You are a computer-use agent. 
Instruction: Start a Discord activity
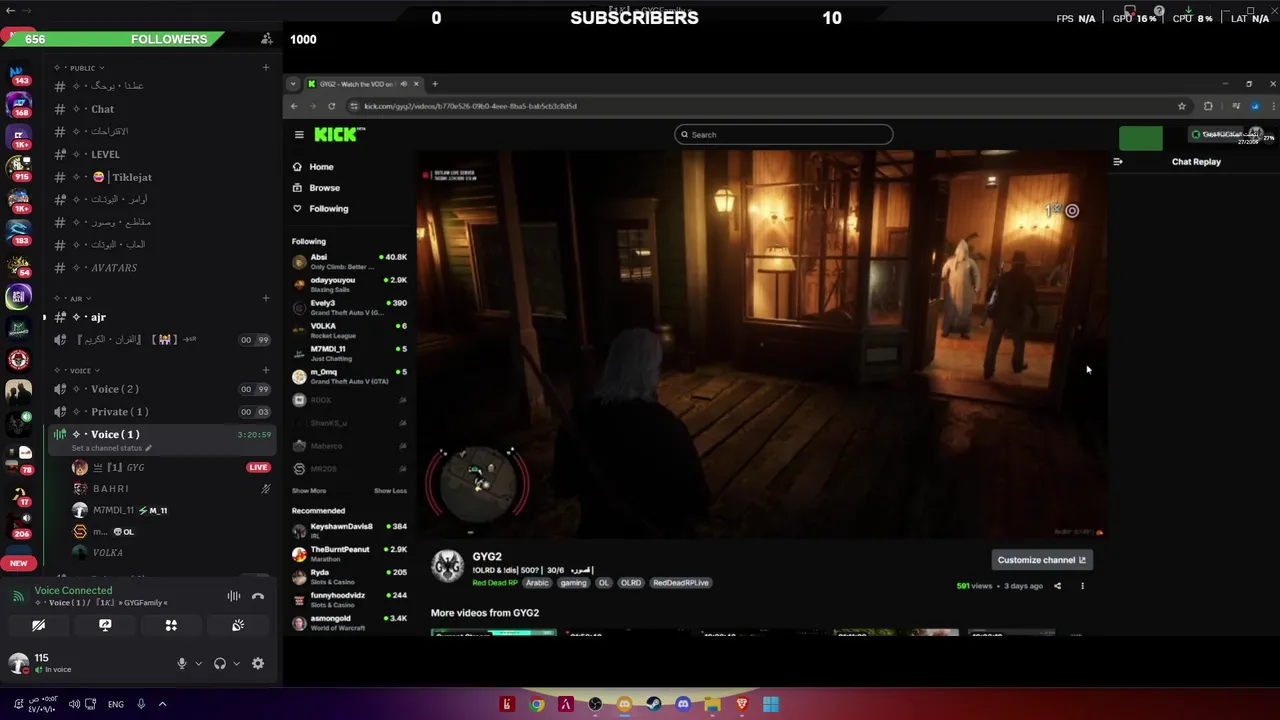pyautogui.click(x=171, y=625)
